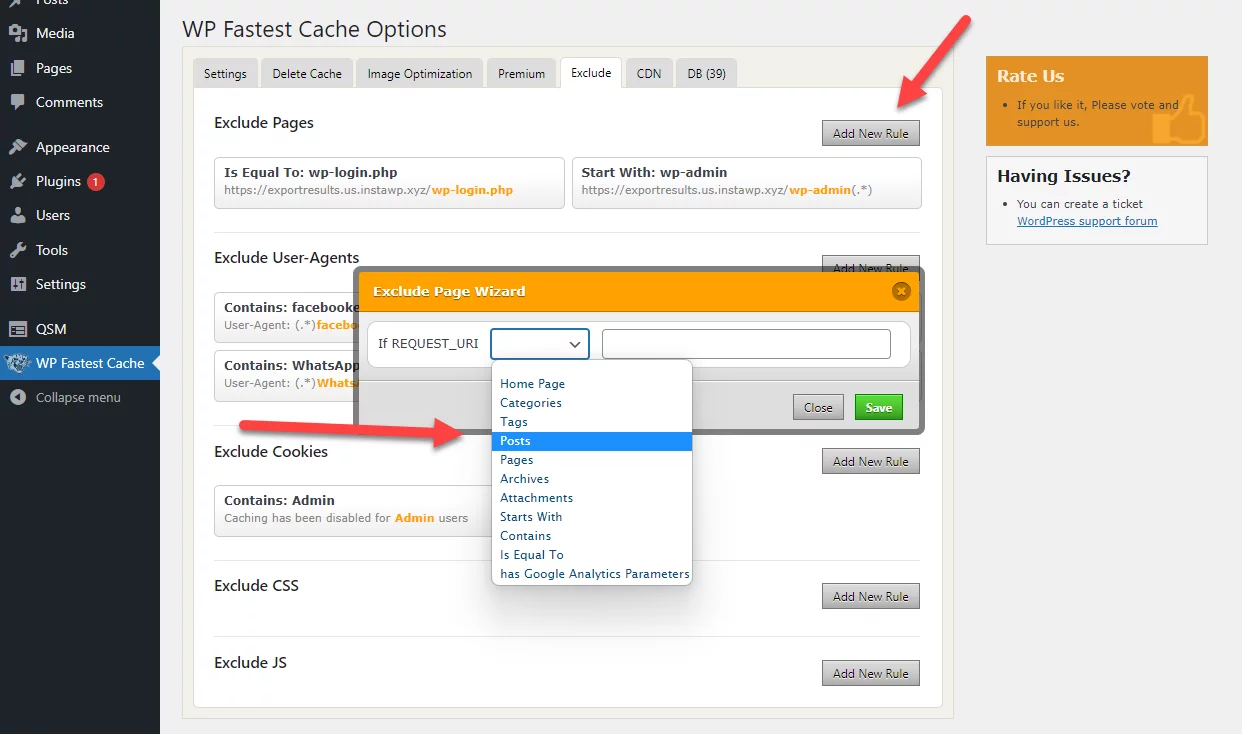
Task: Click the WP Fastest Cache Options title
Action: tap(314, 30)
